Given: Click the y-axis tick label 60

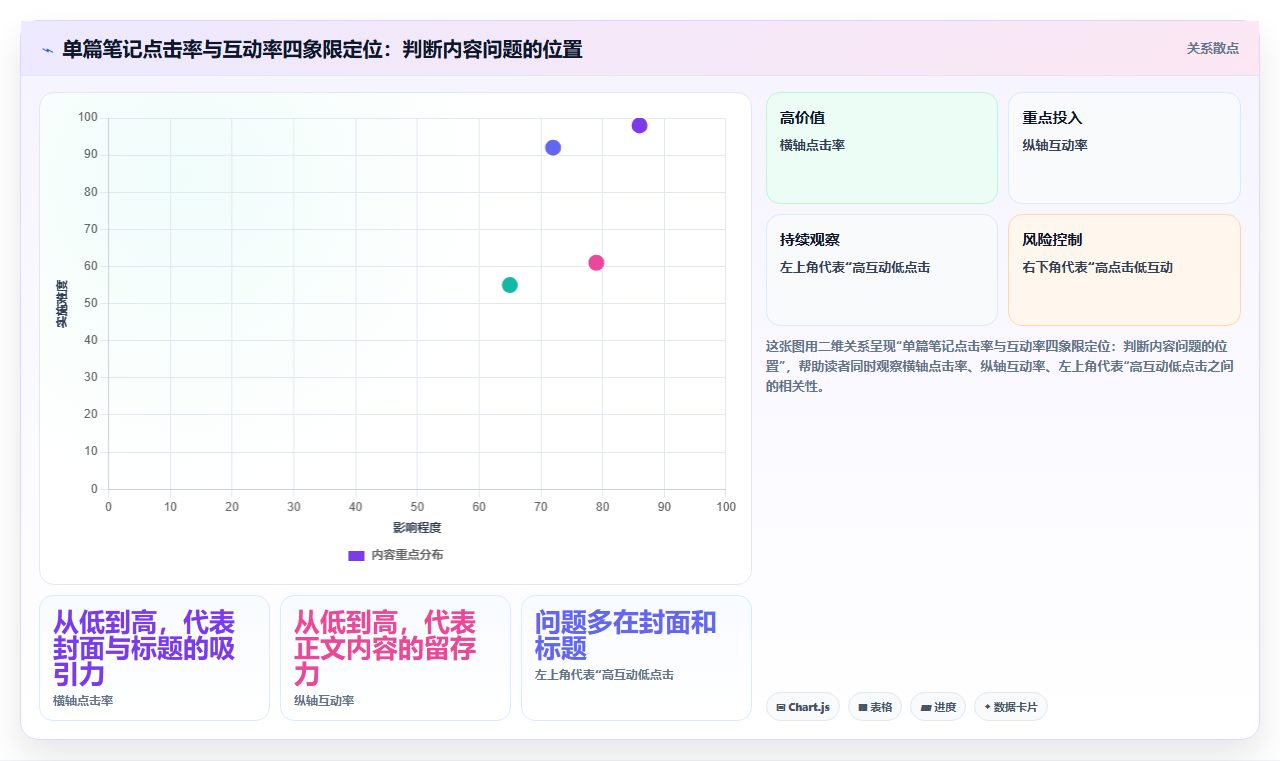Looking at the screenshot, I should (x=91, y=266).
